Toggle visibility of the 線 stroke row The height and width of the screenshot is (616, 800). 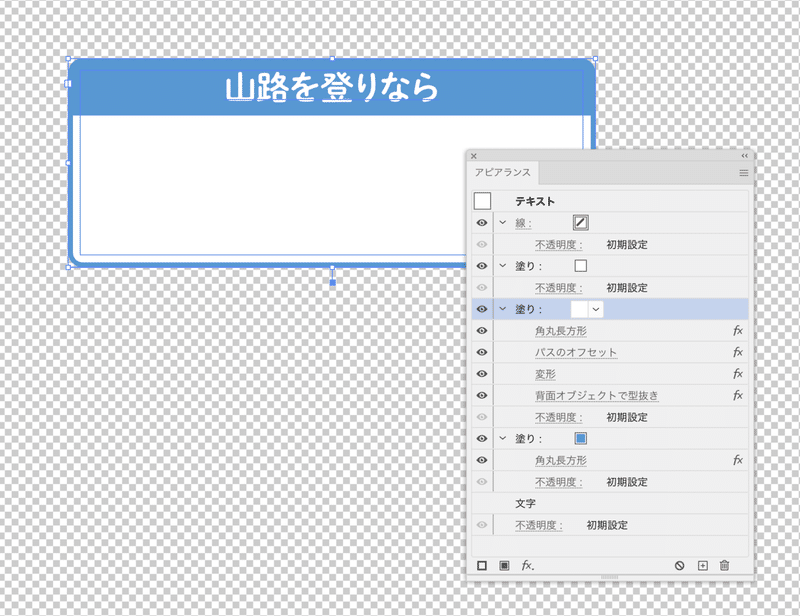(x=482, y=223)
